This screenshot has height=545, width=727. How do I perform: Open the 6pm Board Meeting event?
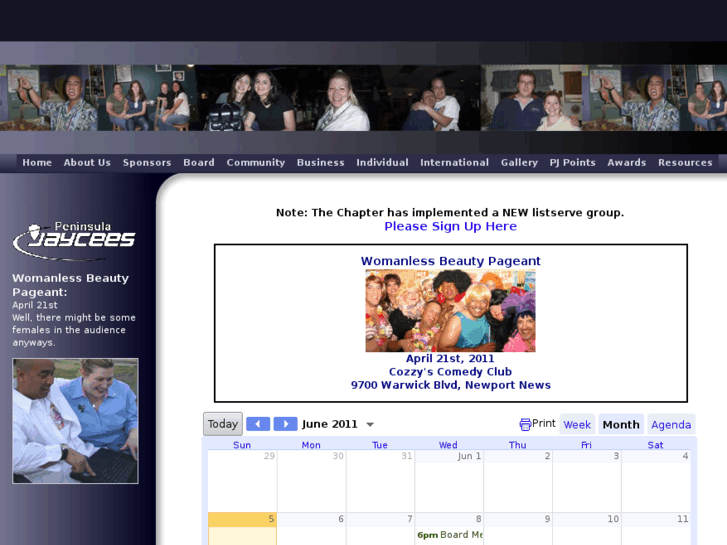[x=450, y=535]
